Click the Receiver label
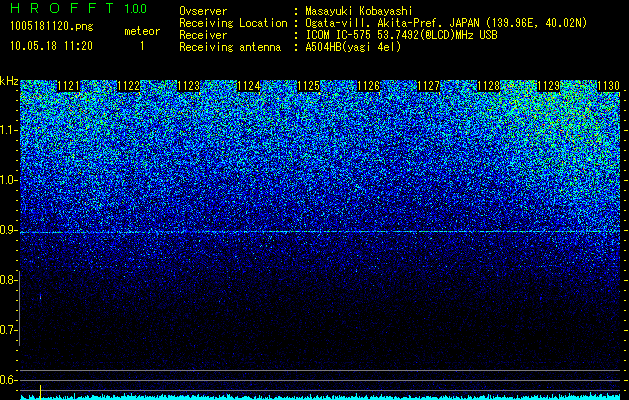Screen dimensions: 629x400 click(x=203, y=35)
